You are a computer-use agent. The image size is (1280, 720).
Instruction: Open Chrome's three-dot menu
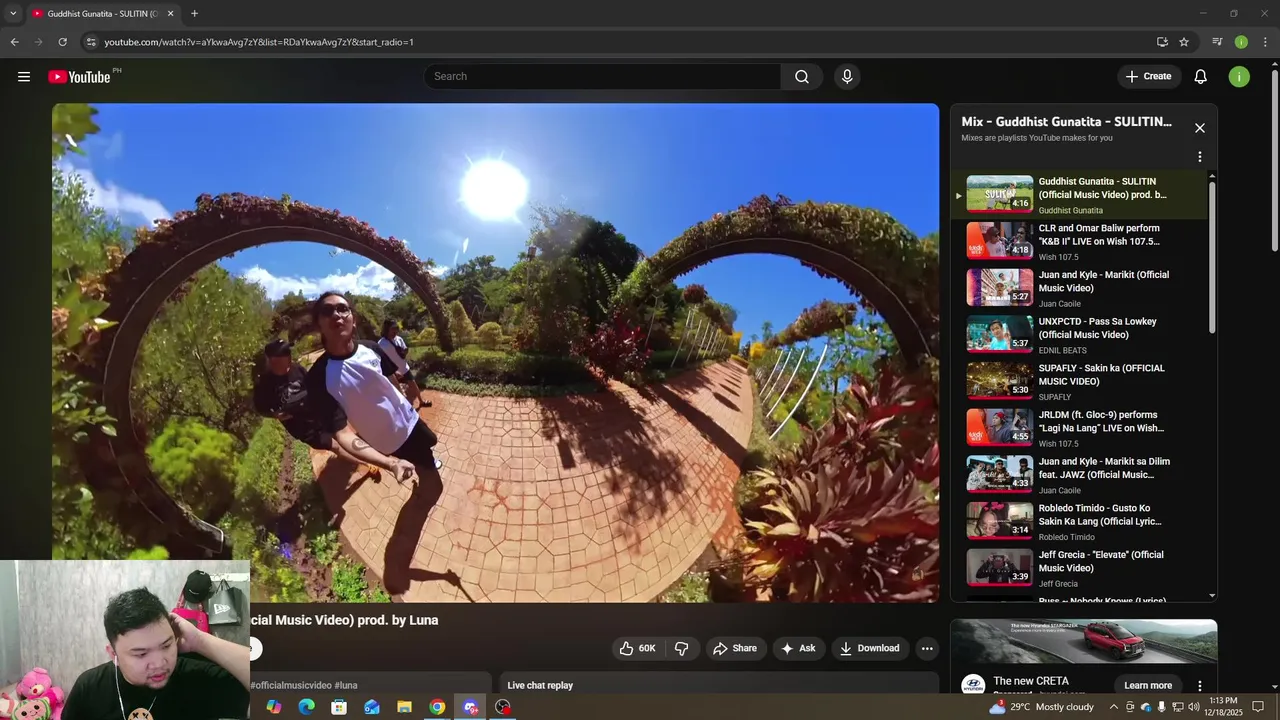1265,42
